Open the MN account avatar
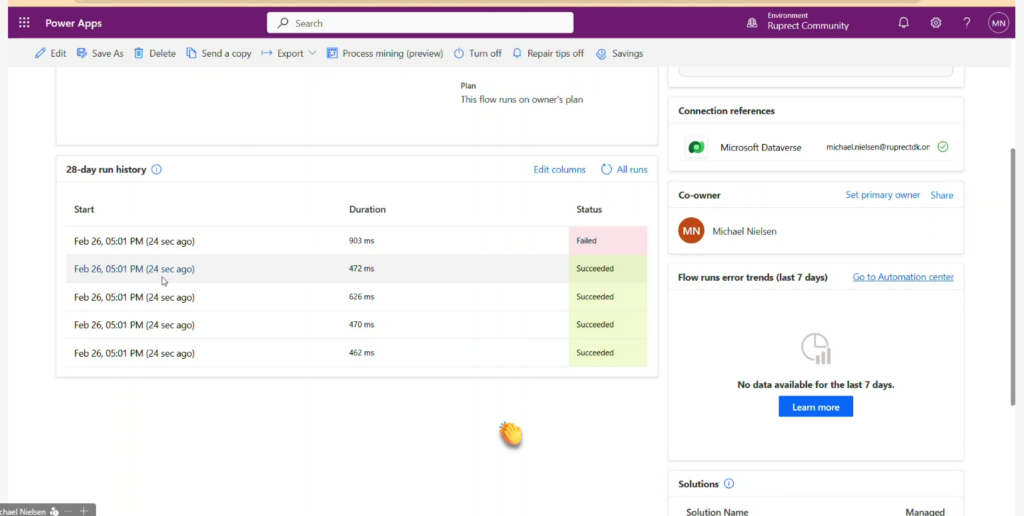1024x516 pixels. coord(998,23)
